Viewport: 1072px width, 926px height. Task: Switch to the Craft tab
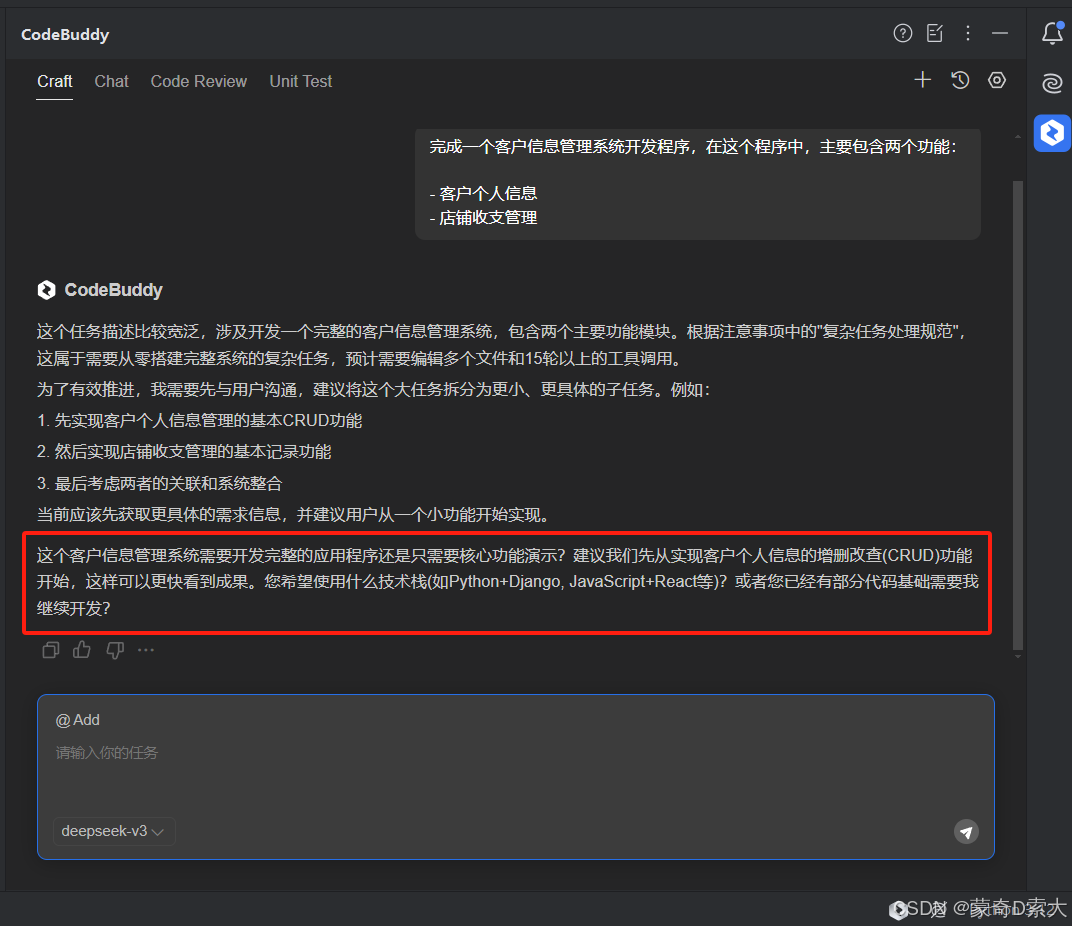(x=55, y=81)
